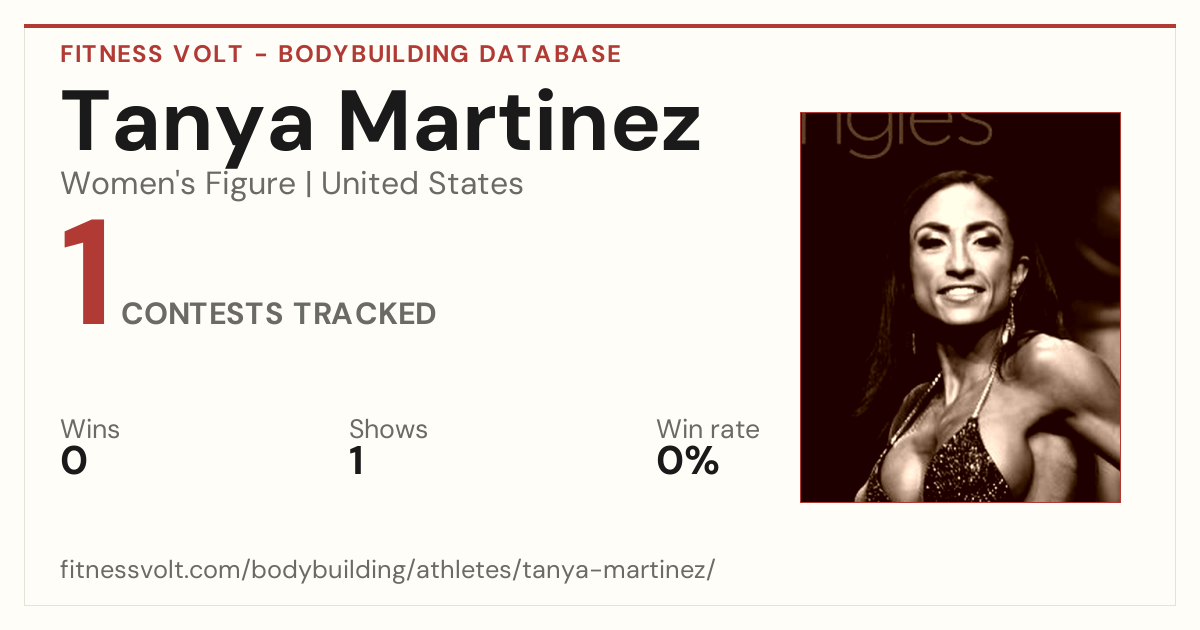Click the Wins label
The width and height of the screenshot is (1200, 630).
tap(90, 430)
